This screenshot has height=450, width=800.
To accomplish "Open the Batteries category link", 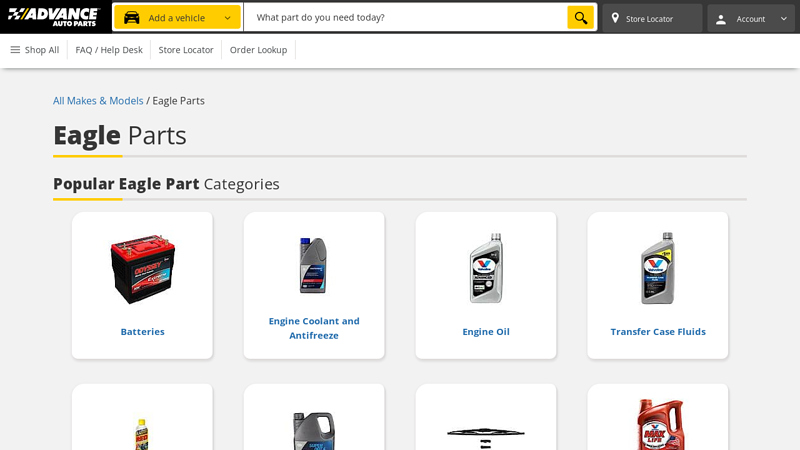I will [142, 332].
